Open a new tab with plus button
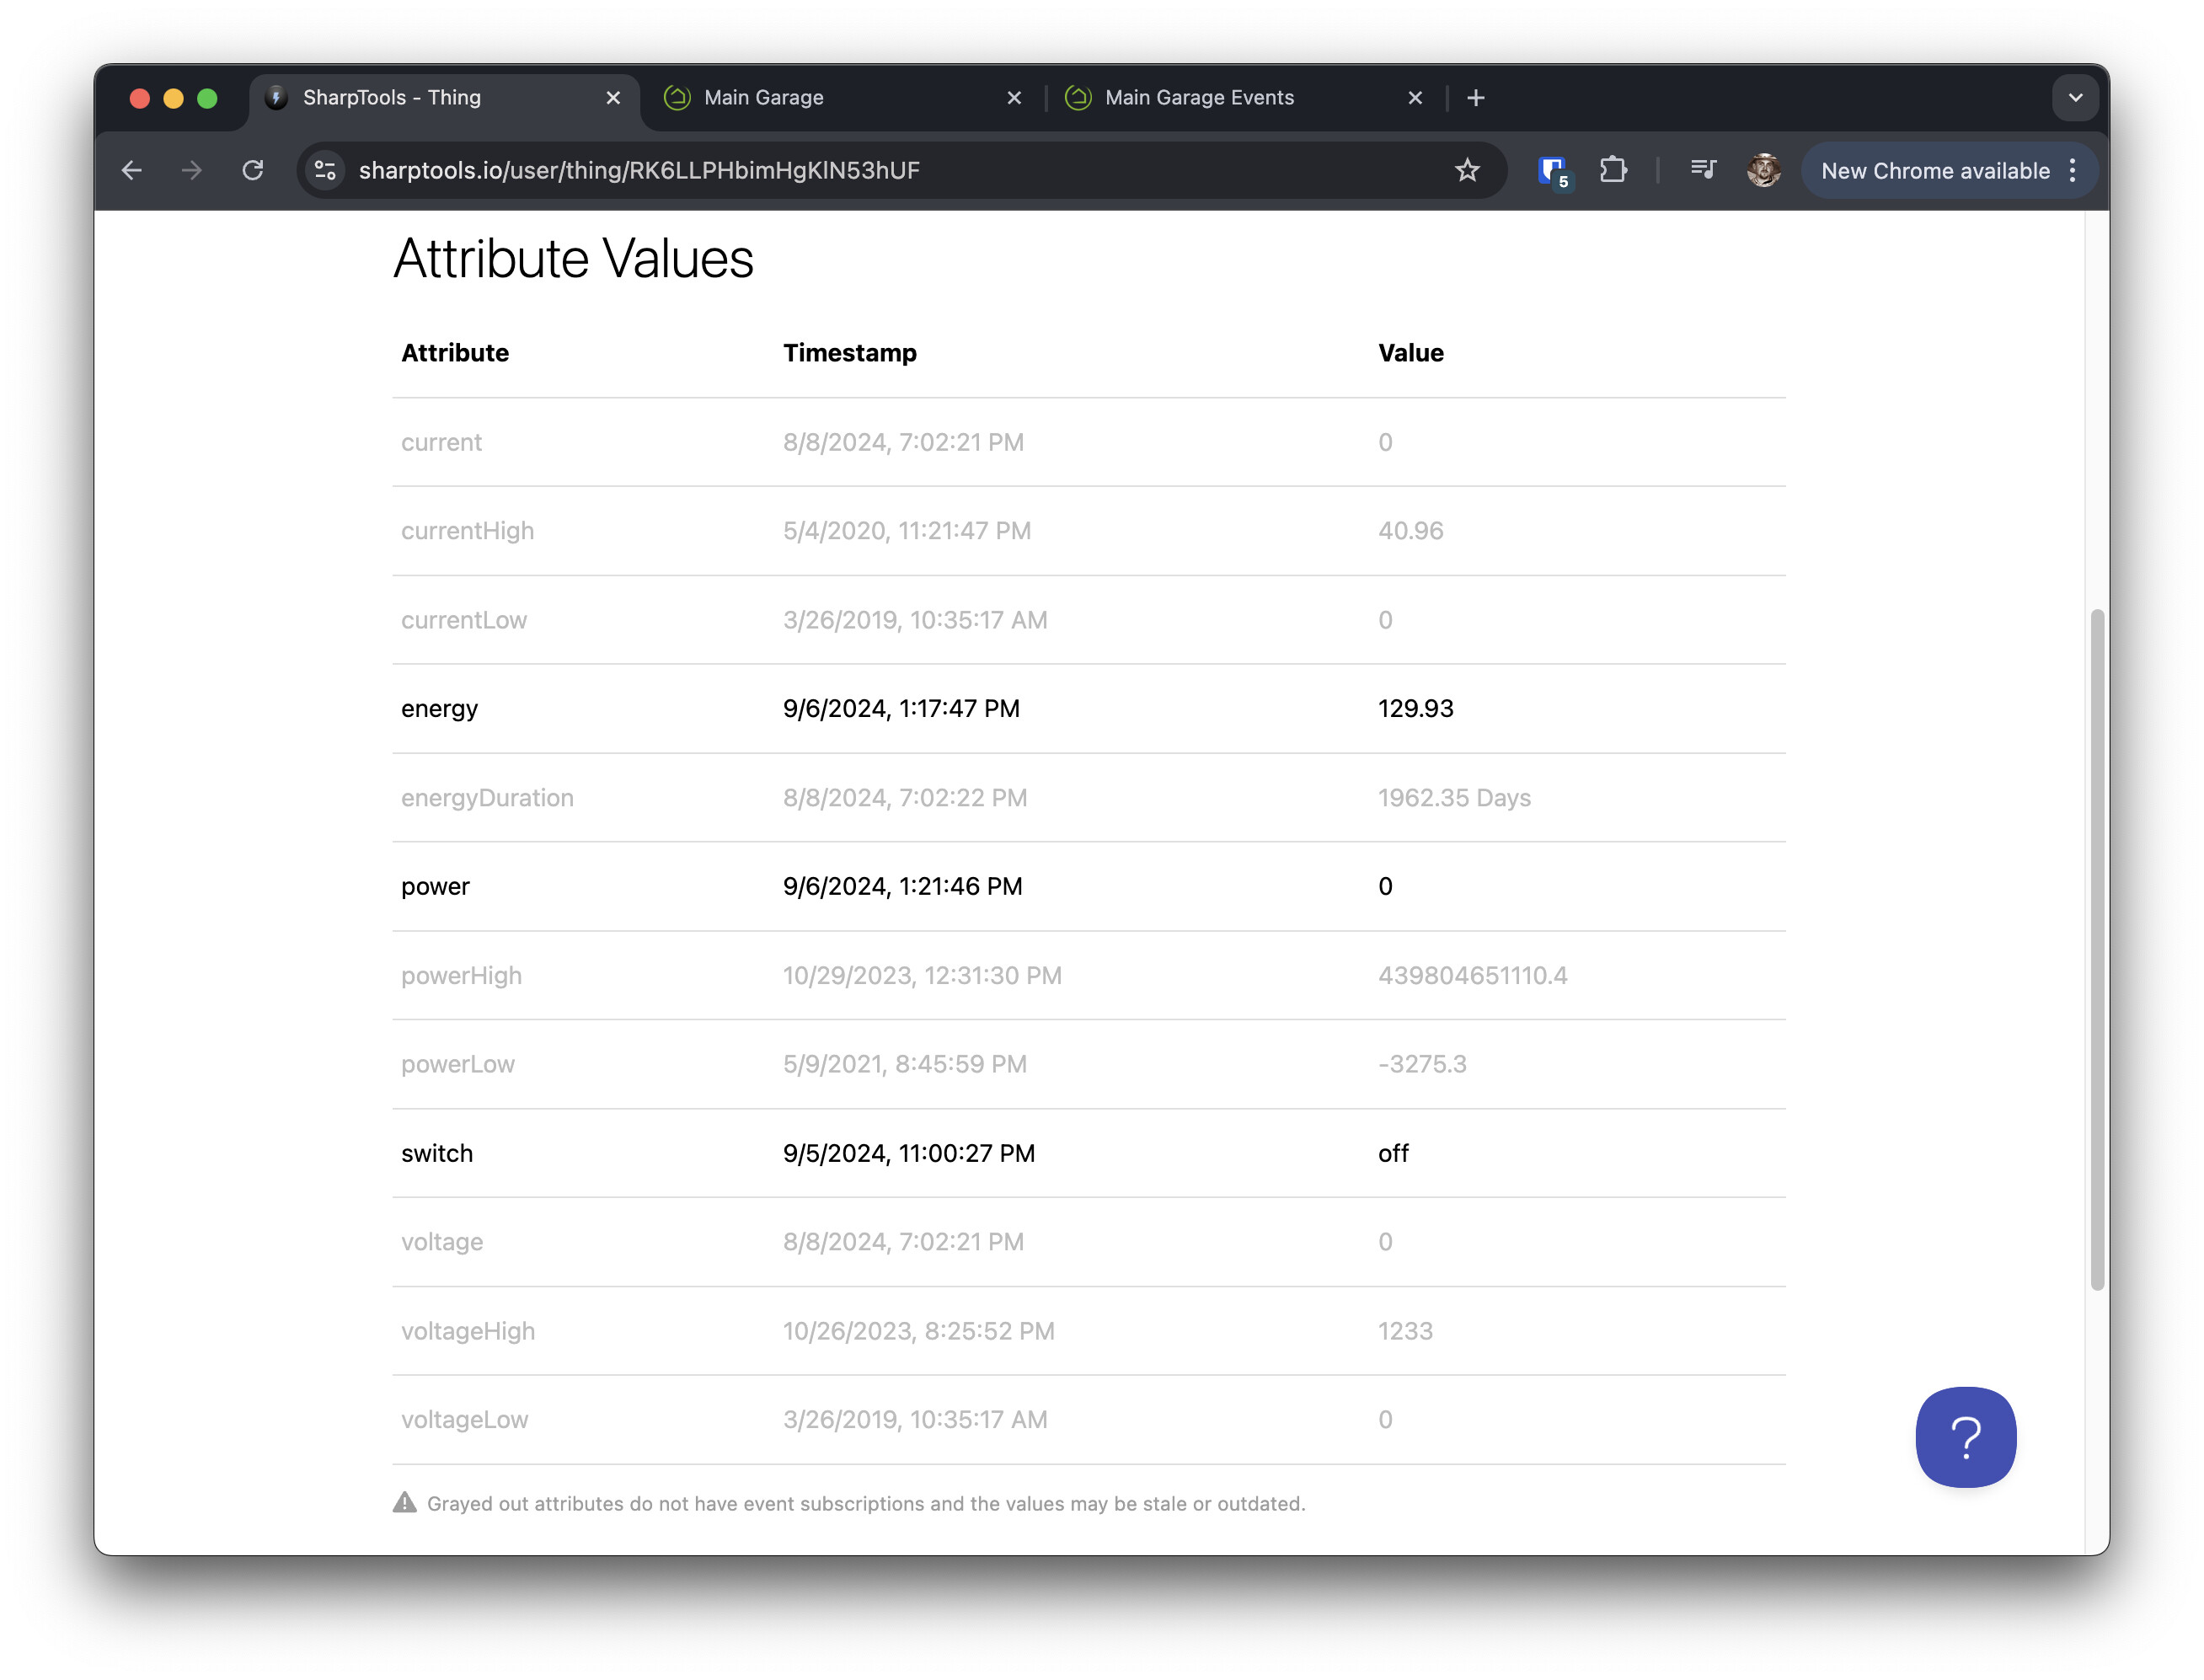 1475,98
